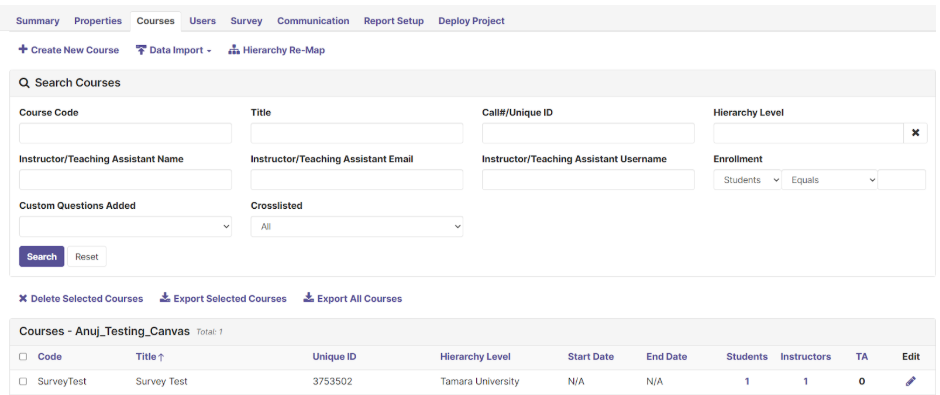Screen dimensions: 940x395
Task: Edit SurveyTest course with pencil icon
Action: click(x=911, y=381)
